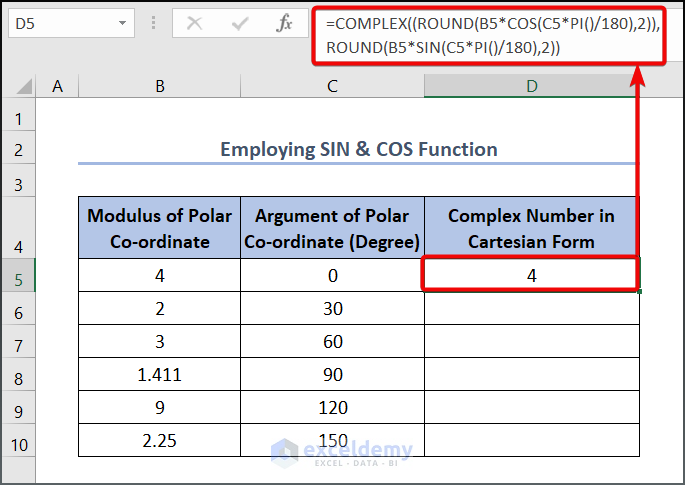Select cell C7 containing 60
This screenshot has width=685, height=485.
coord(332,341)
